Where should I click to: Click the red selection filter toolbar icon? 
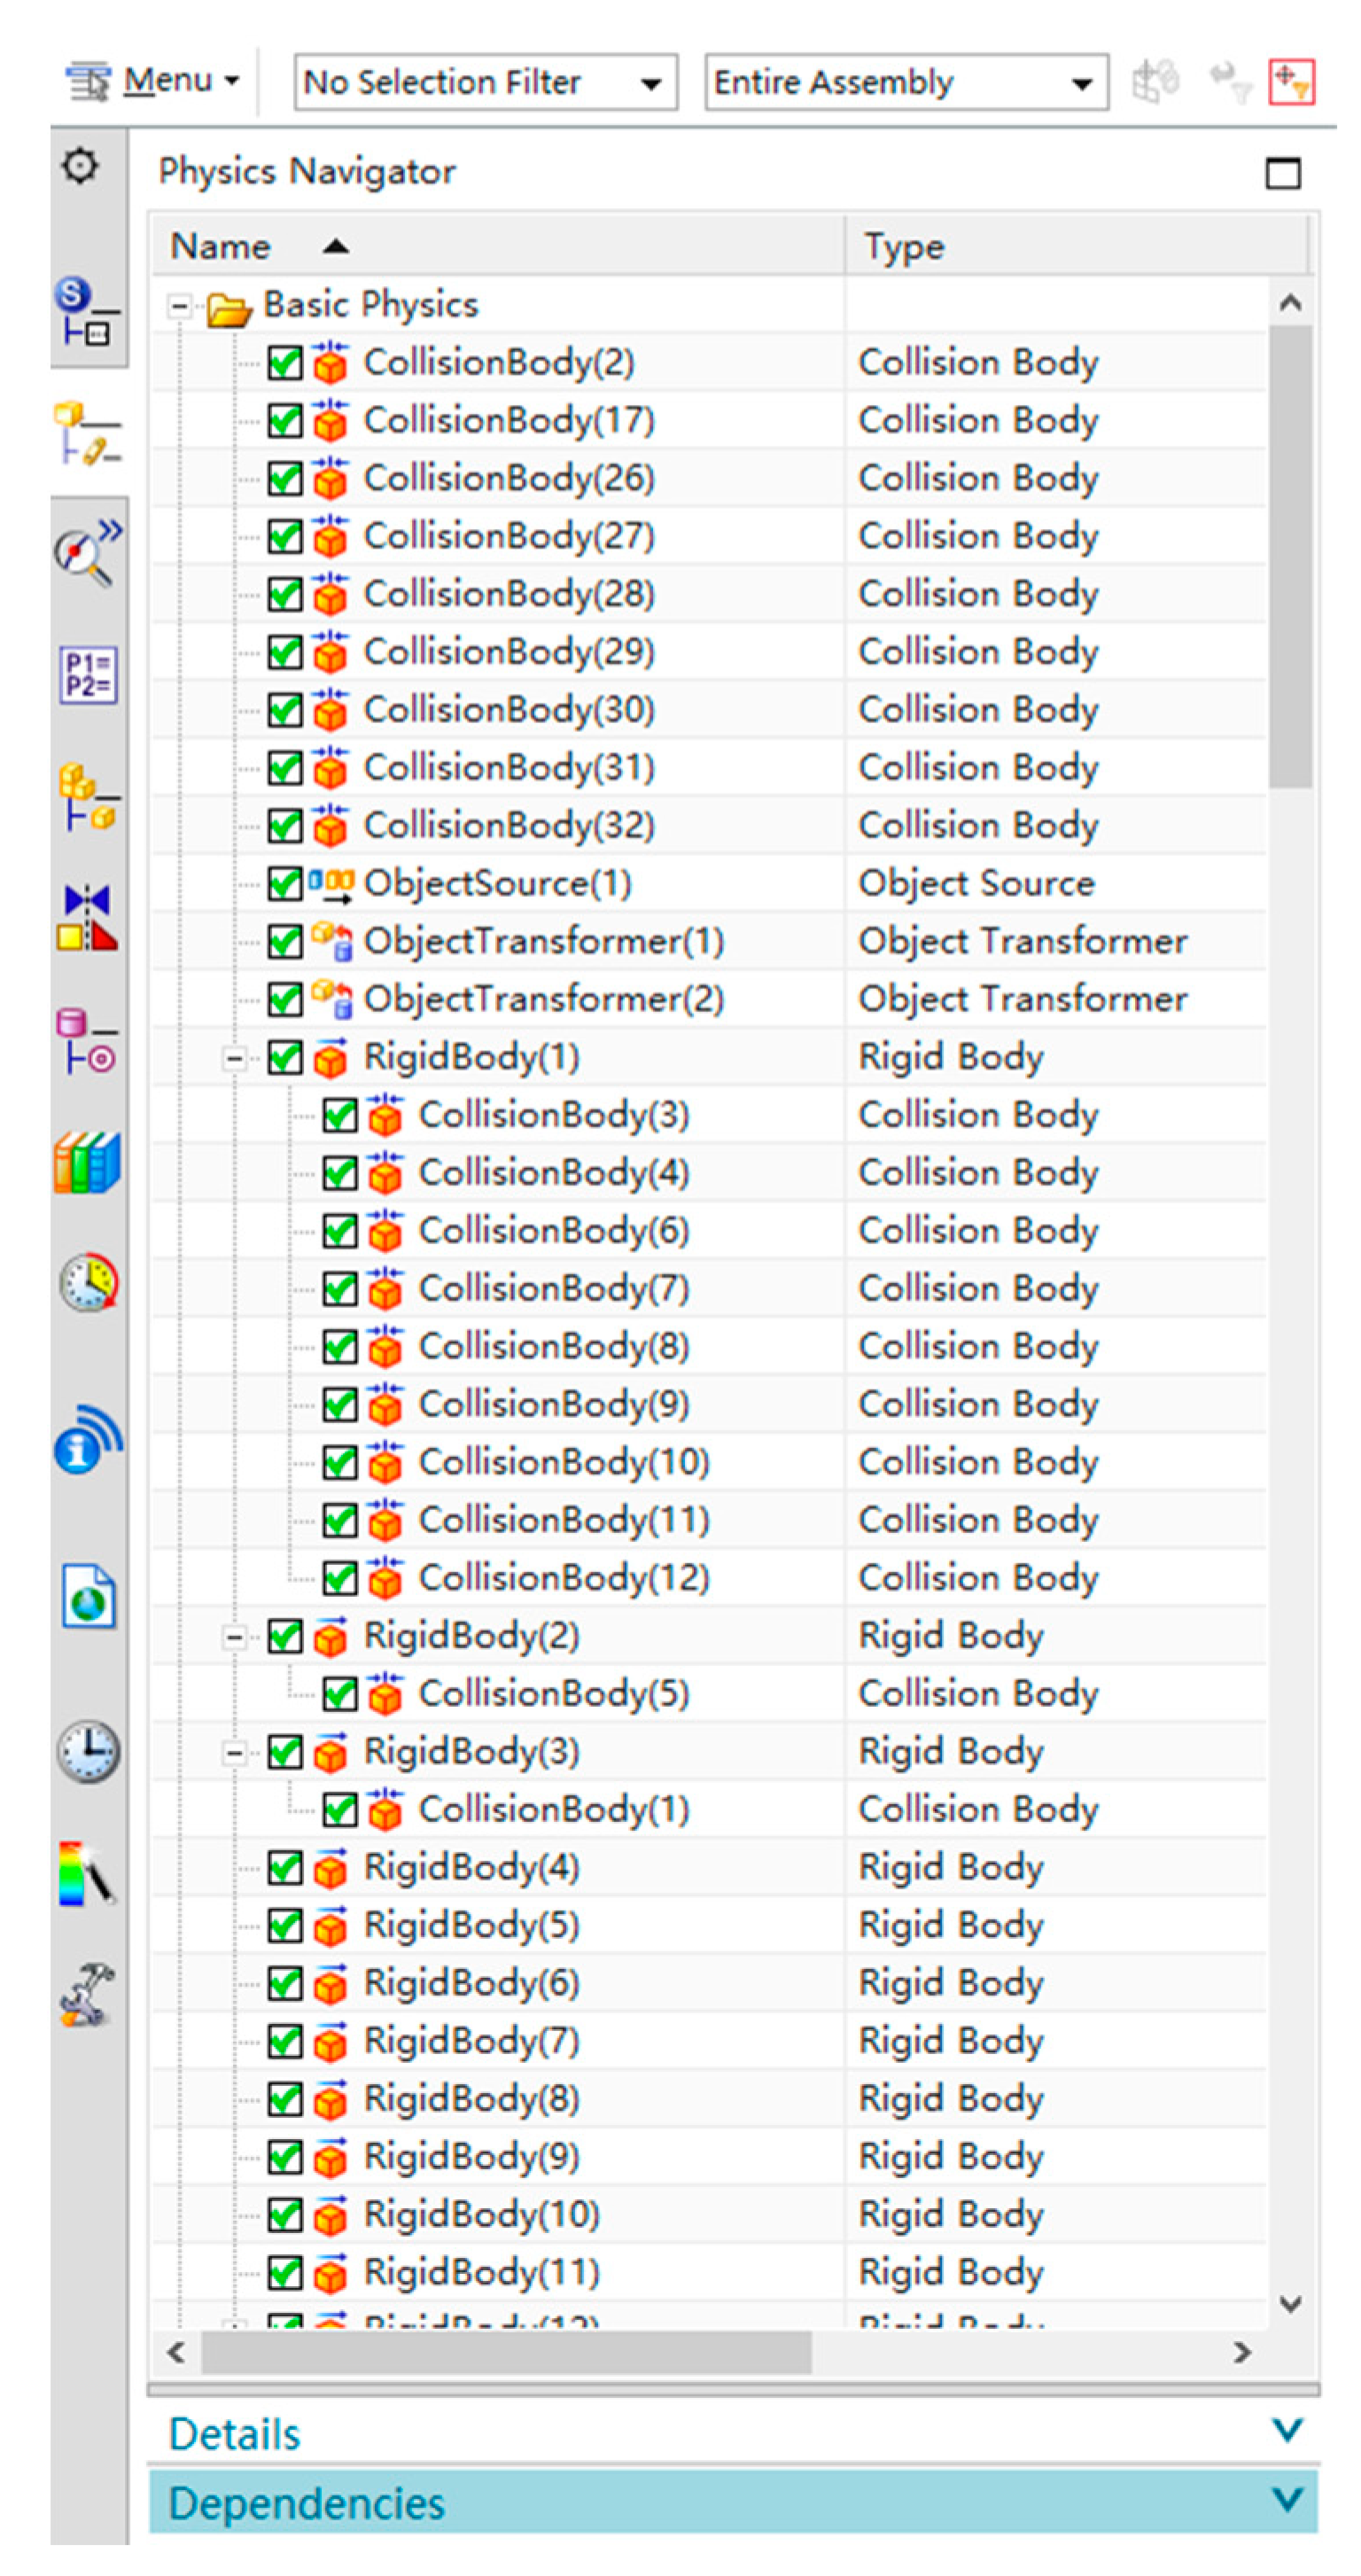click(x=1290, y=81)
